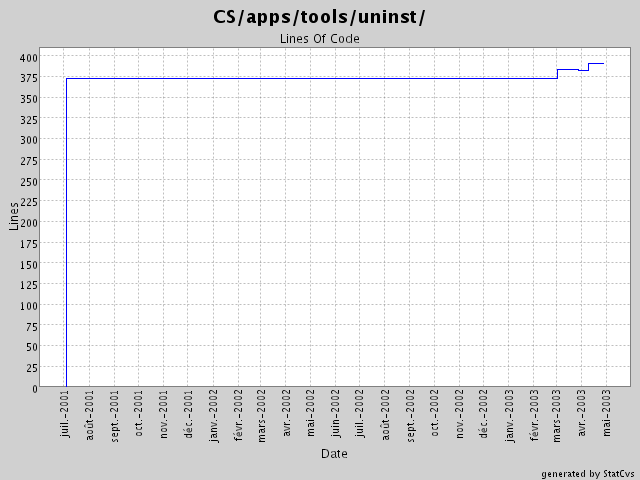Select the 0 value on the y-axis
Image resolution: width=640 pixels, height=480 pixels.
tap(35, 389)
